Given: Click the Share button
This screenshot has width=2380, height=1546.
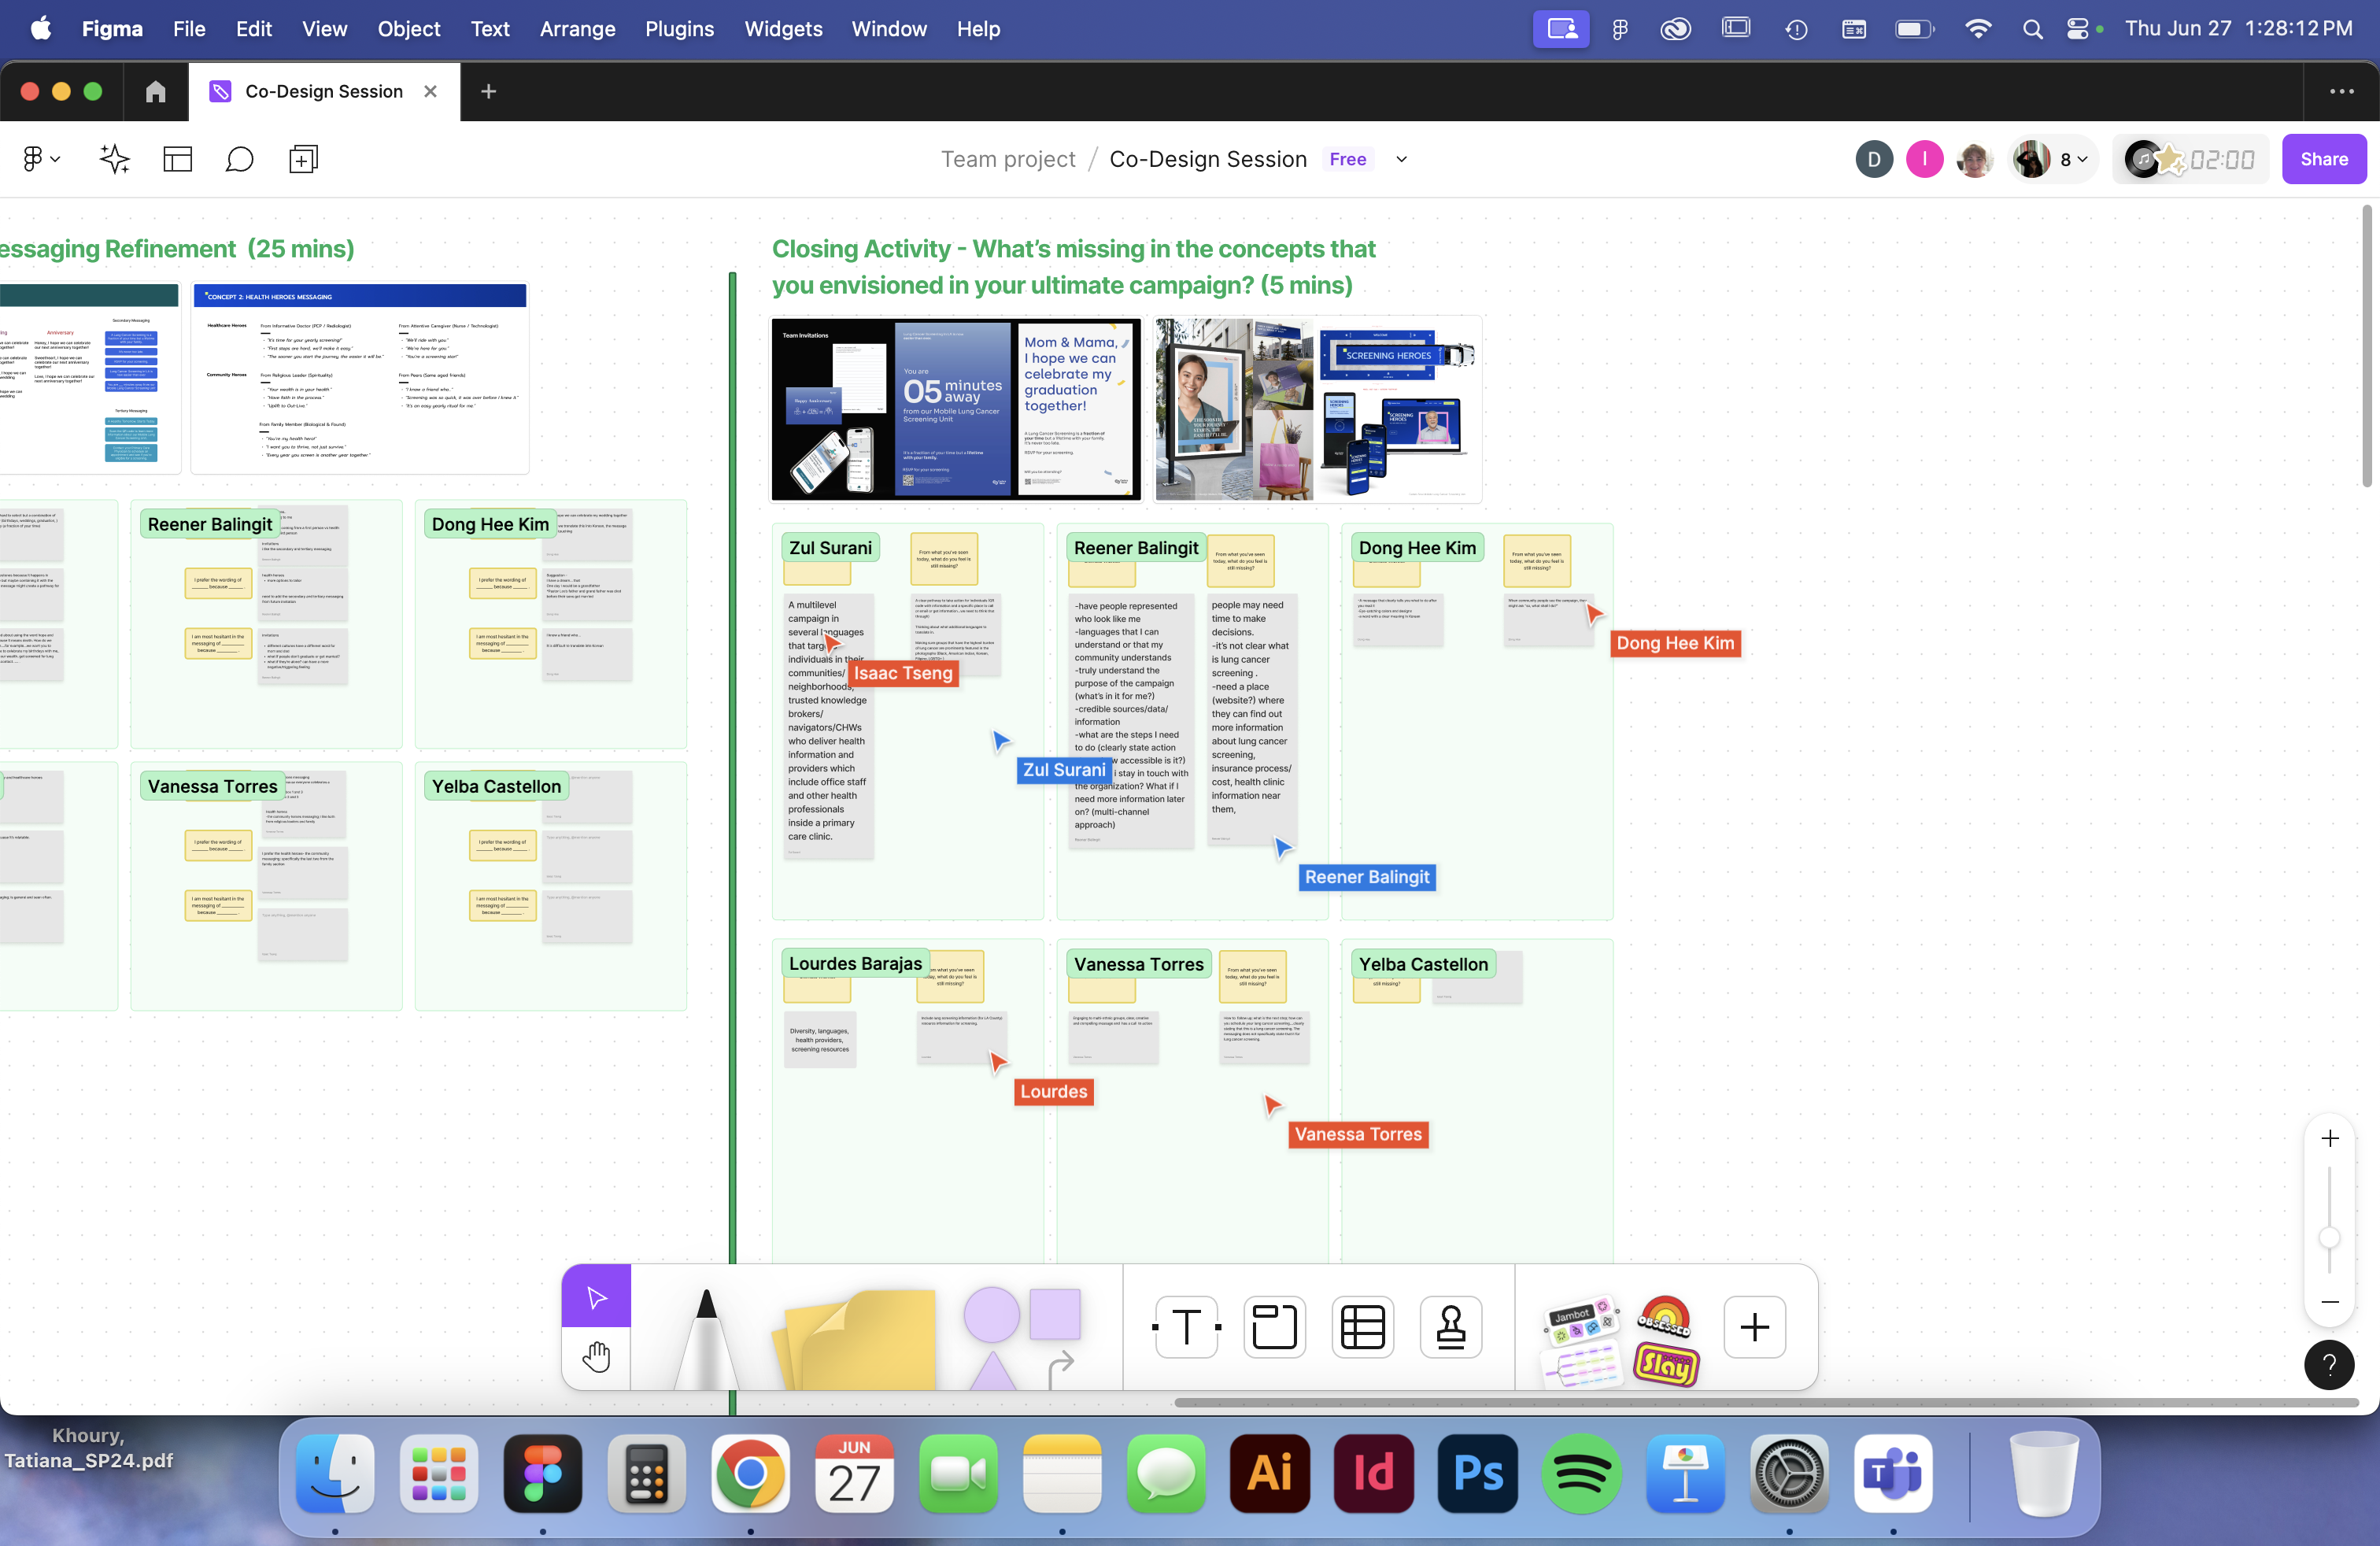Looking at the screenshot, I should [x=2323, y=159].
